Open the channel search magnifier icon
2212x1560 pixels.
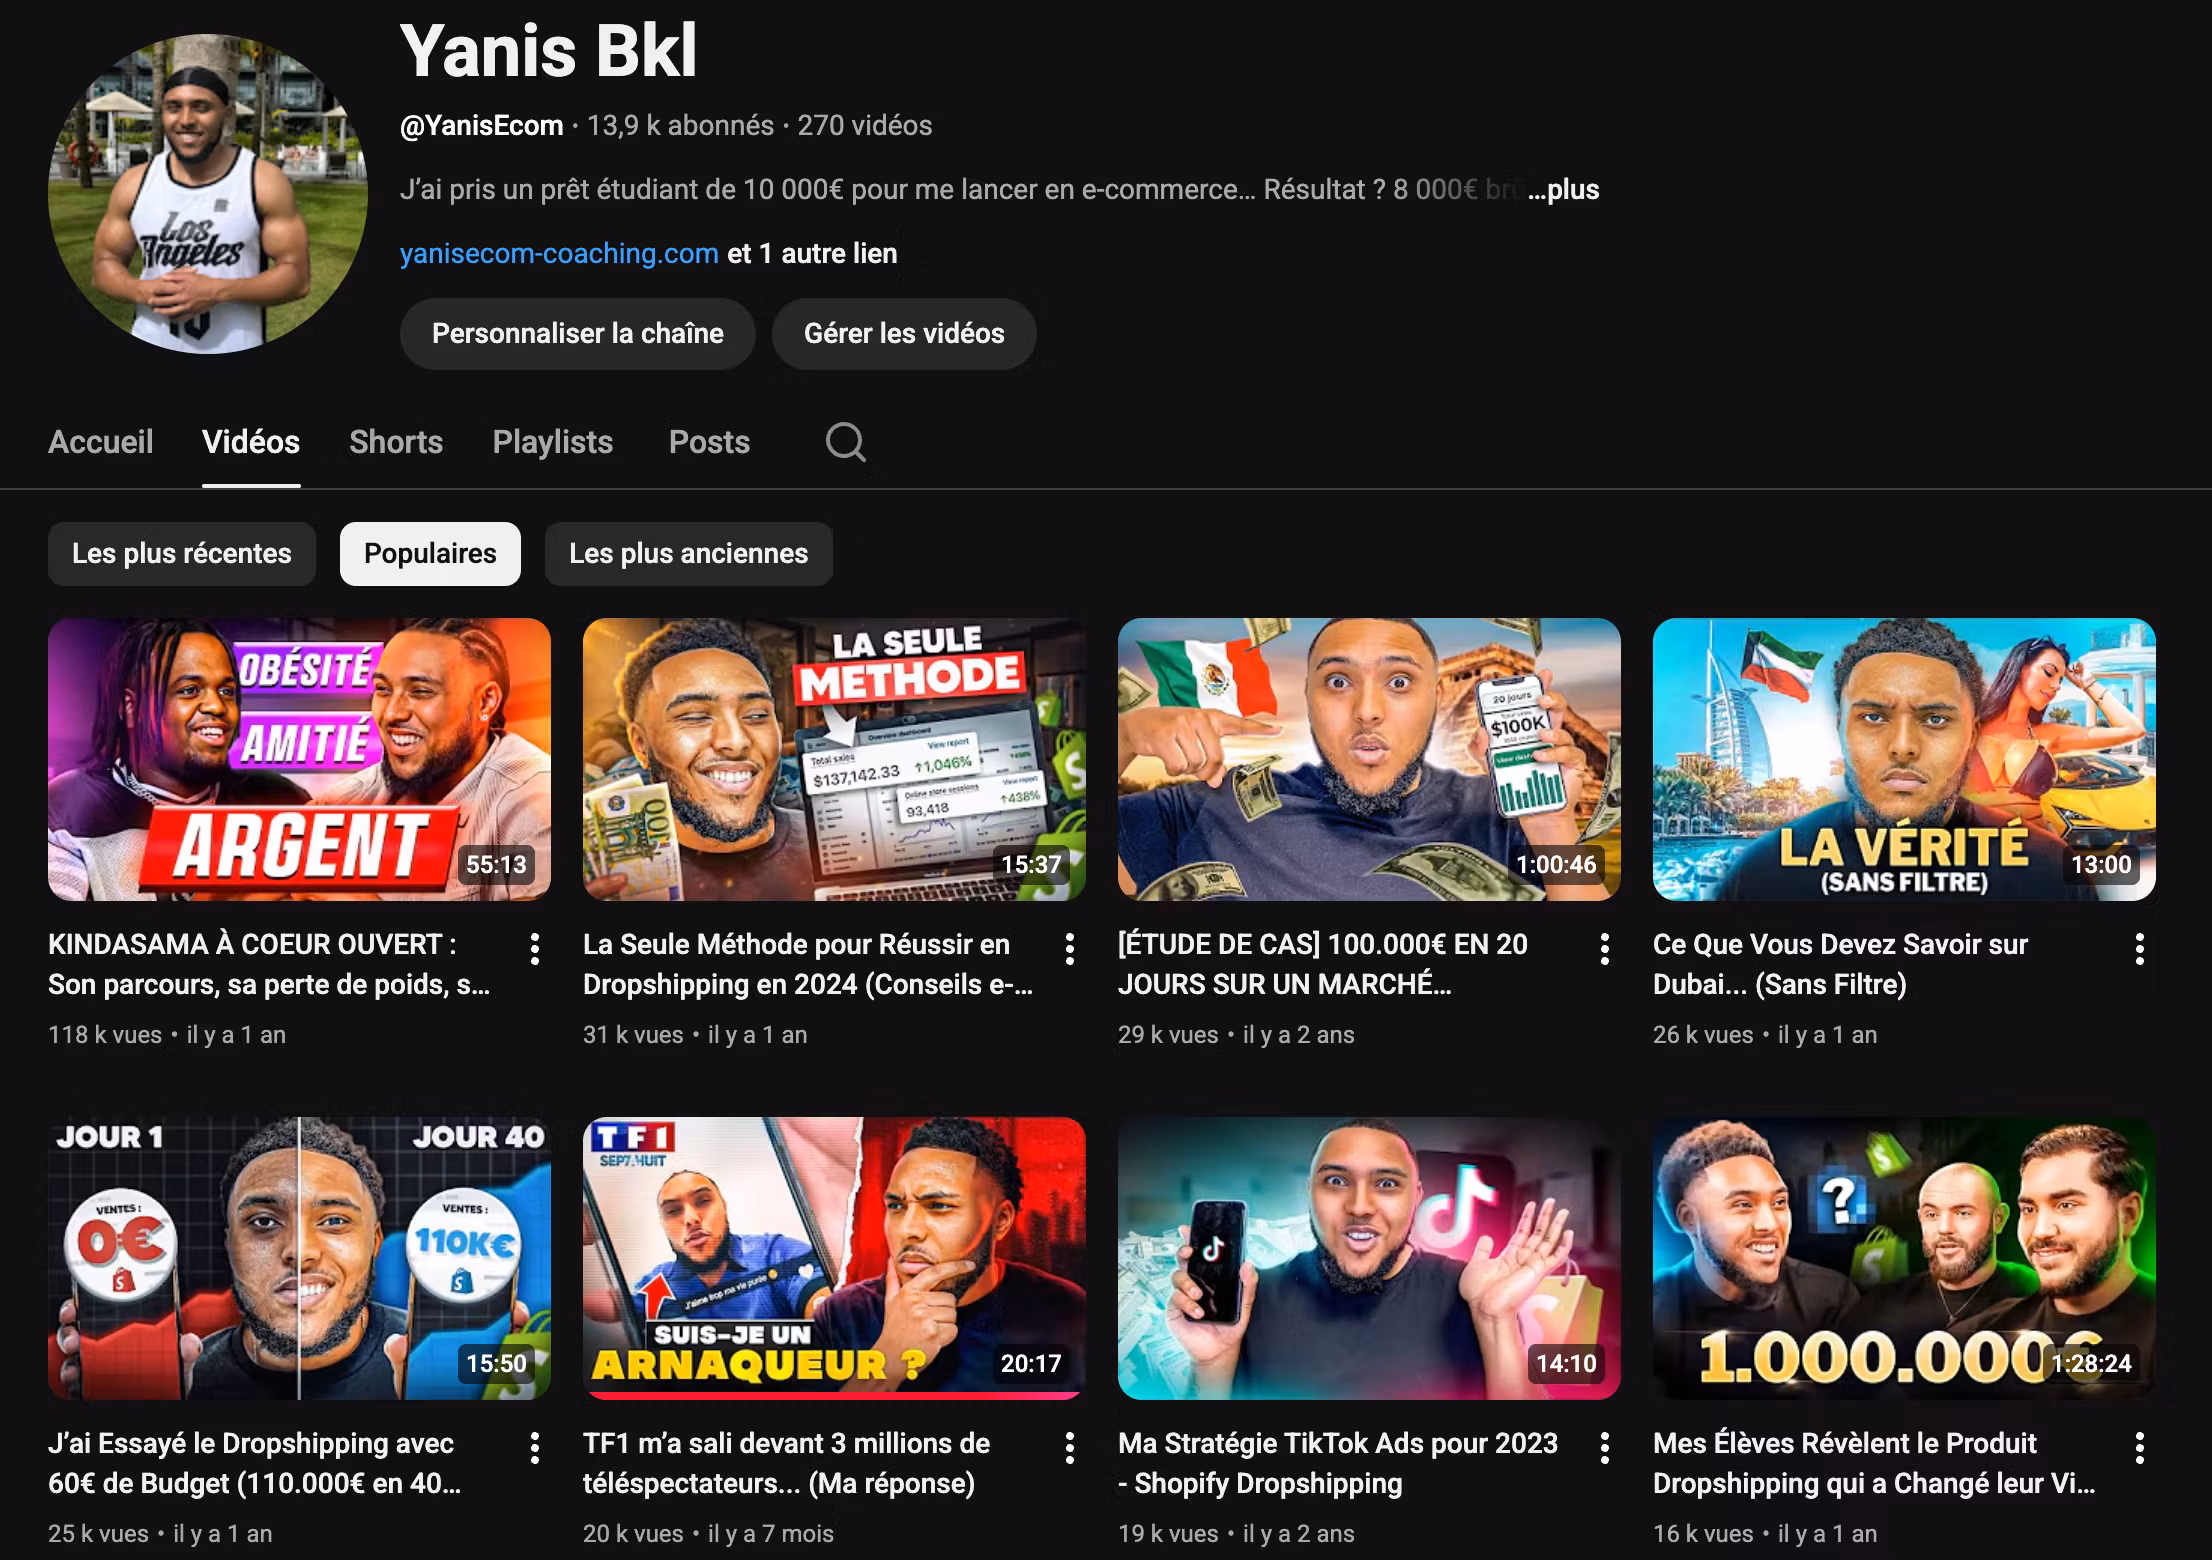click(845, 441)
